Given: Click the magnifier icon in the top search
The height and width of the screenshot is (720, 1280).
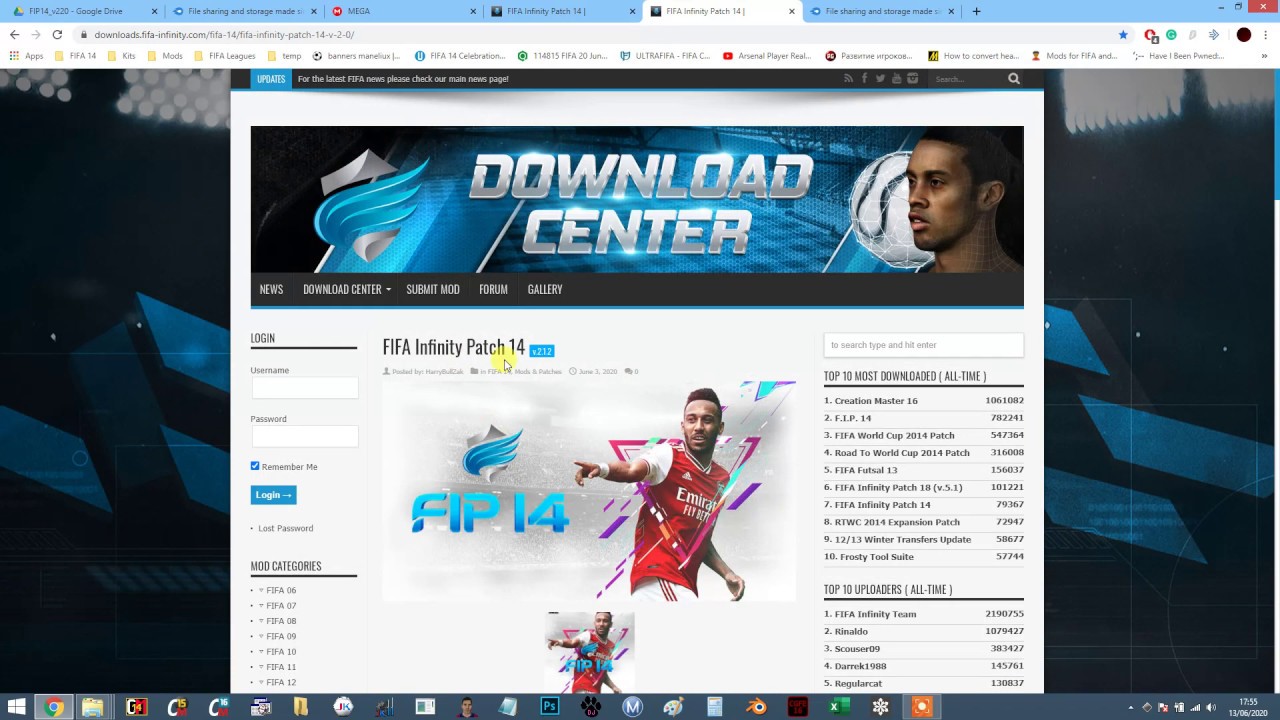Looking at the screenshot, I should point(1013,78).
